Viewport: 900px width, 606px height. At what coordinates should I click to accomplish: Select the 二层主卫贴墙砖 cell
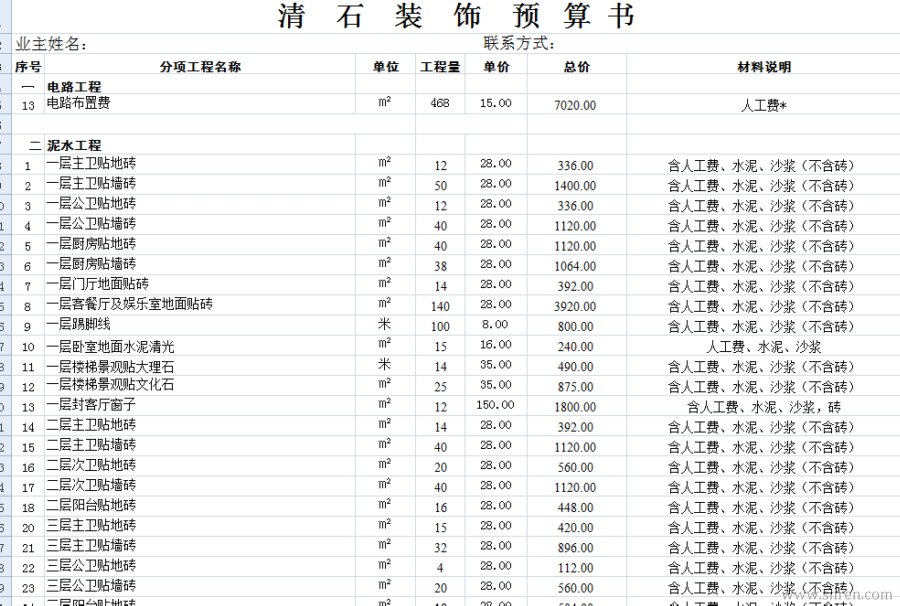200,446
